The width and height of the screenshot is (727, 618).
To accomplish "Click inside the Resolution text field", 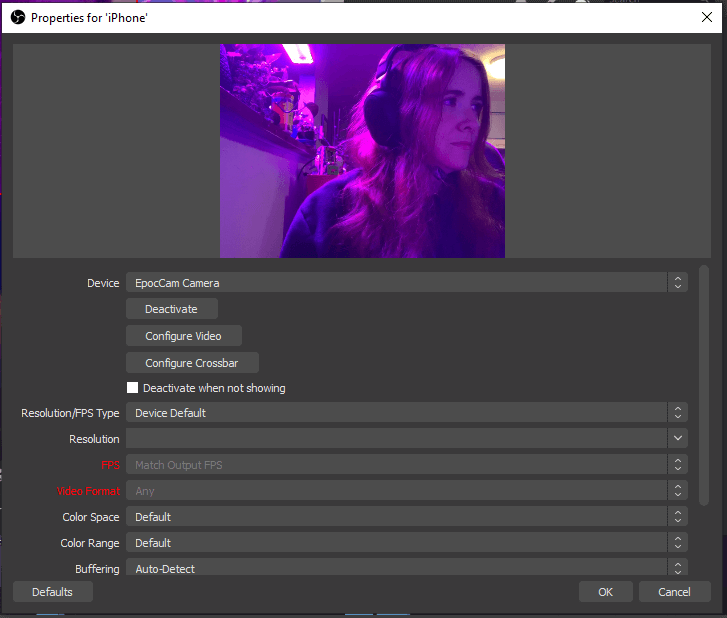I will 396,438.
